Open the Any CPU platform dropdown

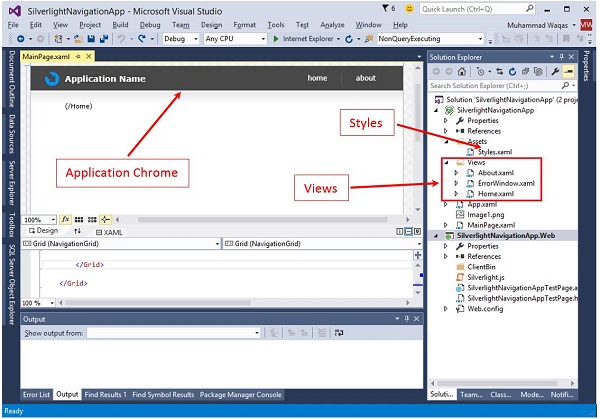[235, 39]
